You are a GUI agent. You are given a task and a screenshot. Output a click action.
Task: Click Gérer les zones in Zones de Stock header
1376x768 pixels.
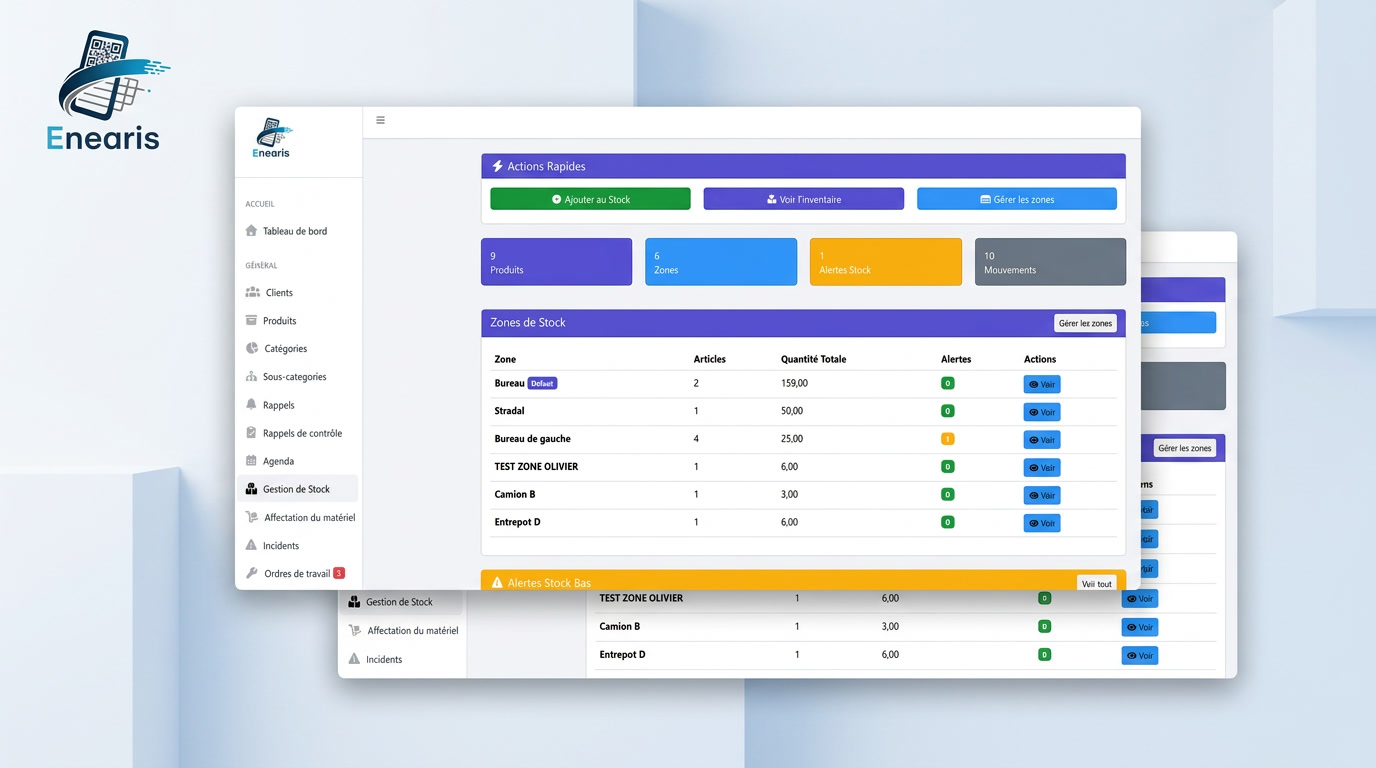[1085, 323]
